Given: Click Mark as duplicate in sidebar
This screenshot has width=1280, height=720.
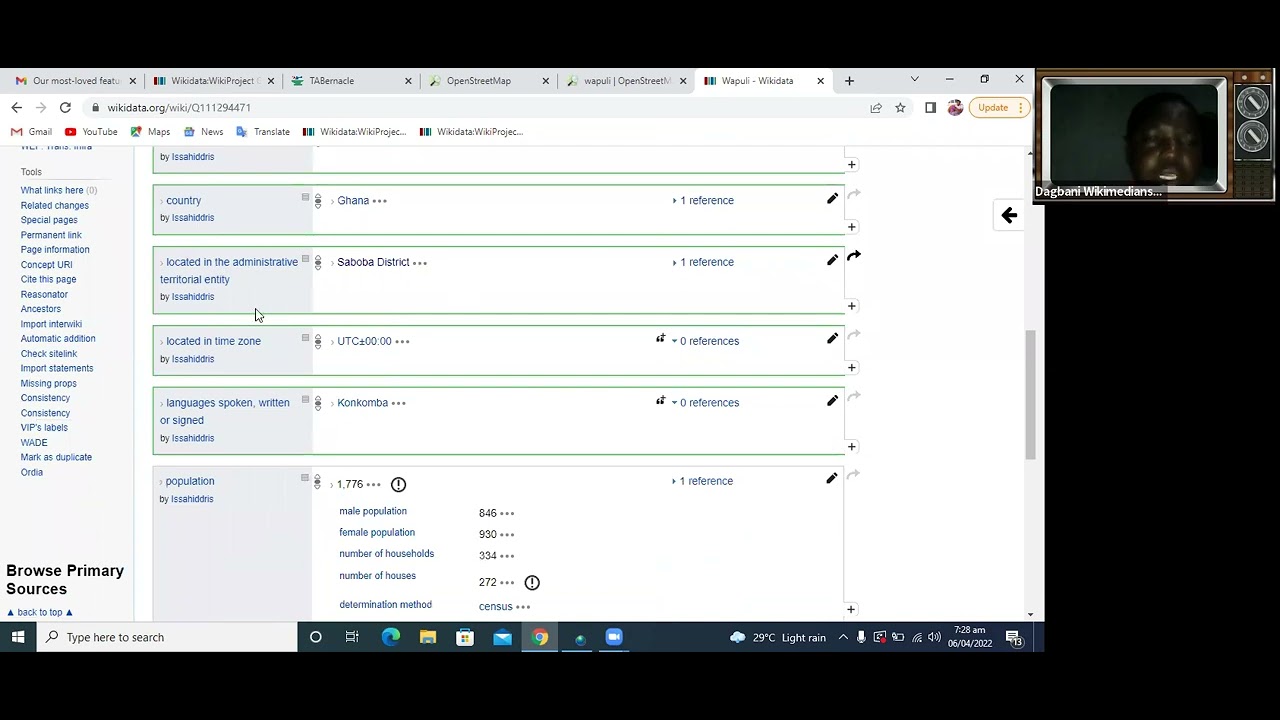Looking at the screenshot, I should click(x=56, y=457).
